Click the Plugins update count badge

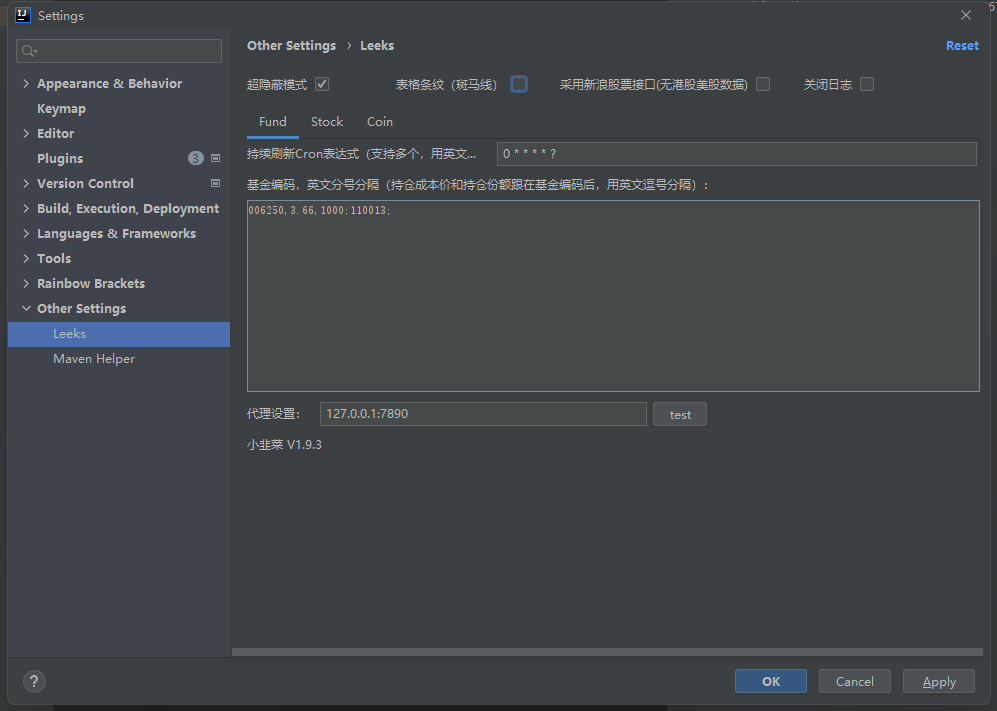196,158
